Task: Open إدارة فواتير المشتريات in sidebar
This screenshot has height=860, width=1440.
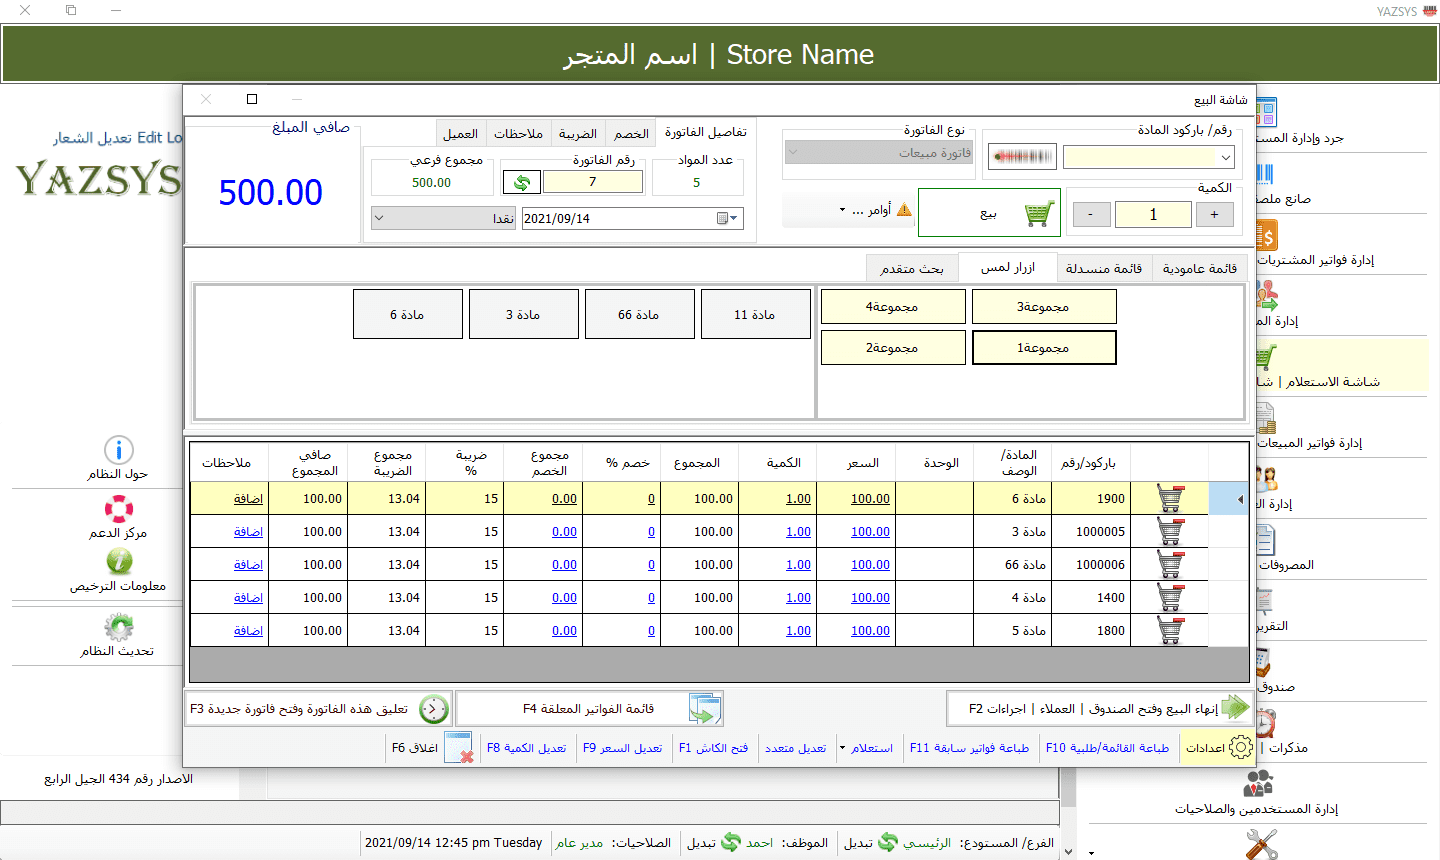Action: pyautogui.click(x=1316, y=260)
